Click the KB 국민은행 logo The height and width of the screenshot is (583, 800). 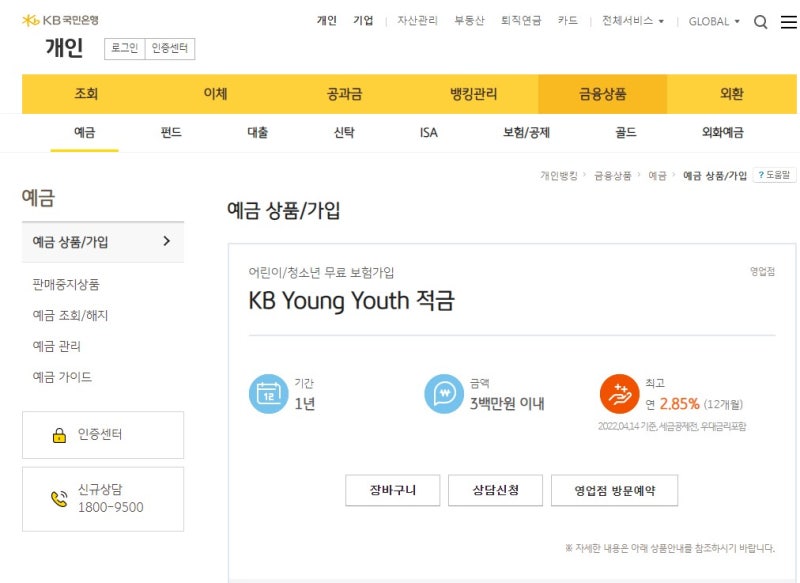click(x=60, y=20)
